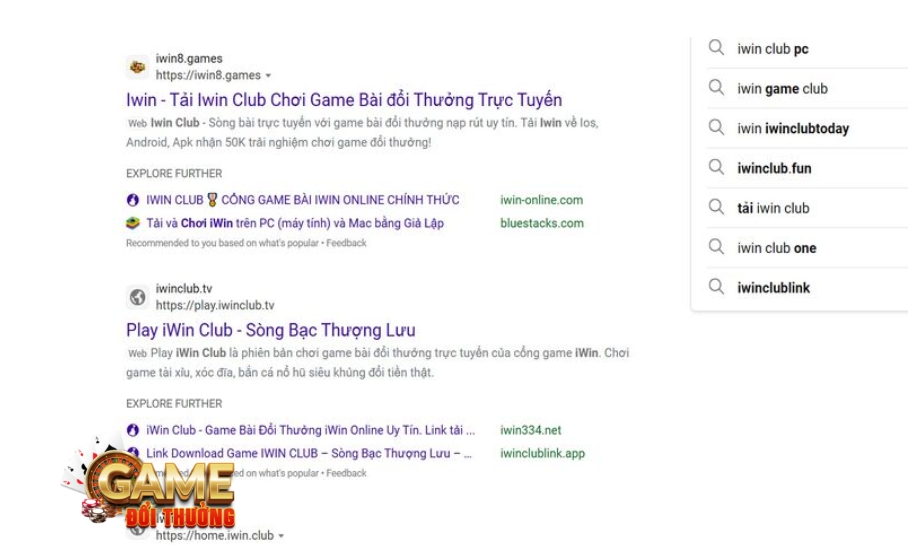This screenshot has width=913, height=549.
Task: Open "Link Download Game IWIN CLUB" link
Action: point(308,453)
